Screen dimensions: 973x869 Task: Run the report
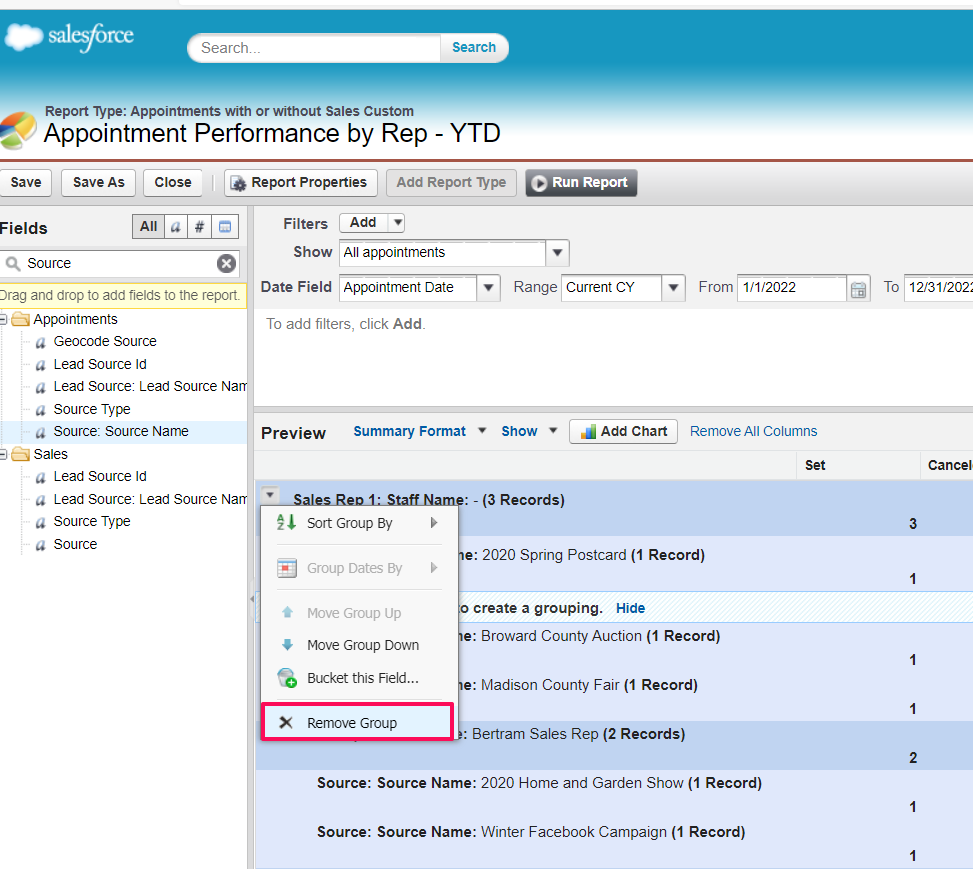(x=581, y=182)
